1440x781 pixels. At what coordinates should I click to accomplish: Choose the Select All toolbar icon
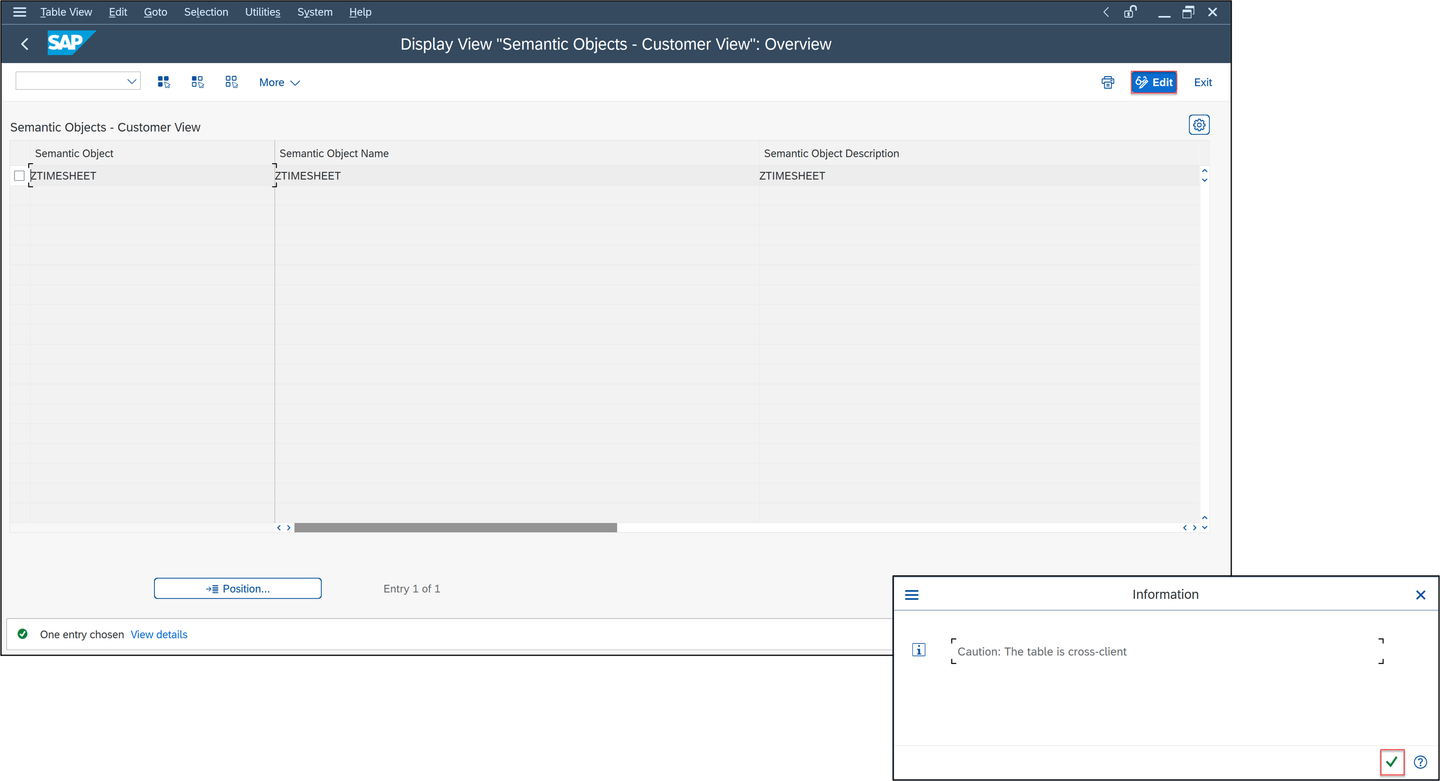[x=164, y=82]
